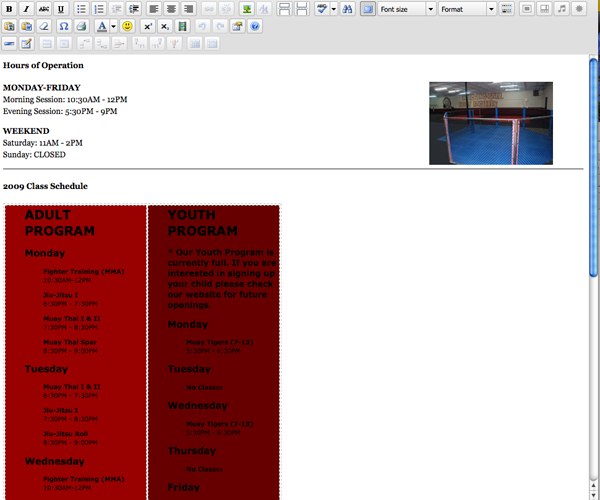This screenshot has width=600, height=500.
Task: Toggle the fullscreen editor mode button
Action: click(367, 9)
